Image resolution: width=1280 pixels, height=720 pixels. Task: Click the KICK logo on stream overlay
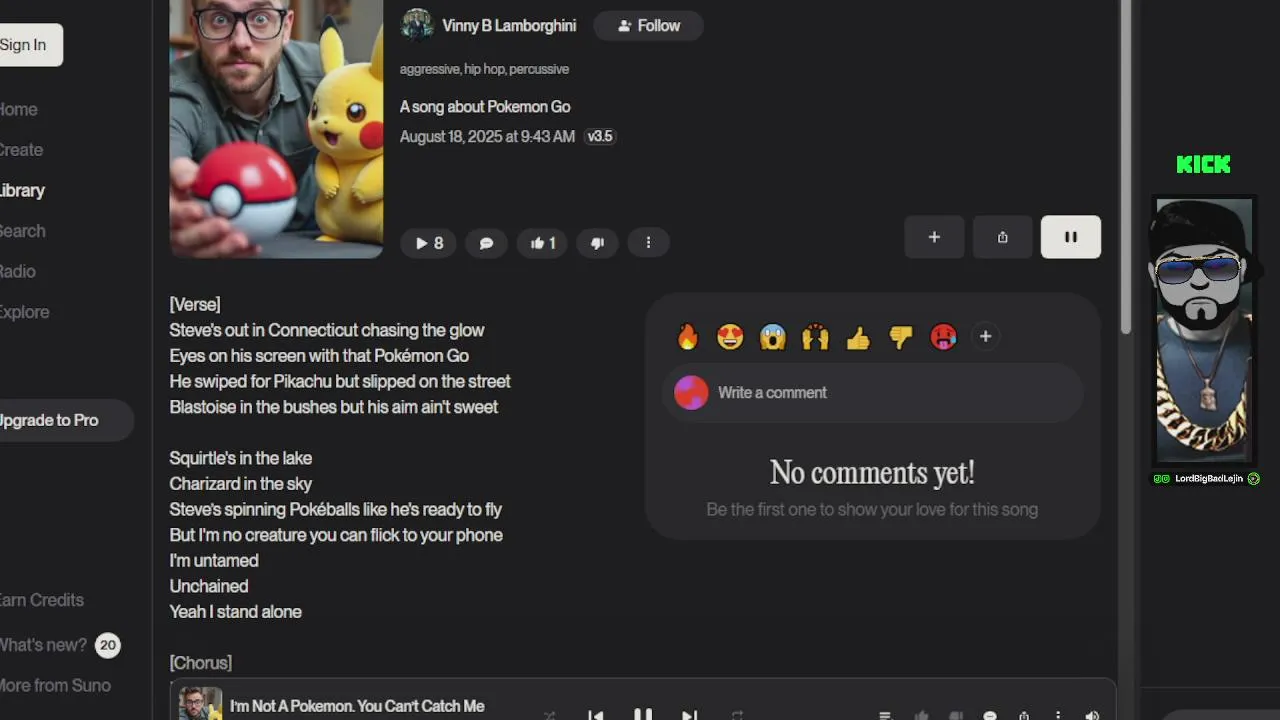point(1203,165)
